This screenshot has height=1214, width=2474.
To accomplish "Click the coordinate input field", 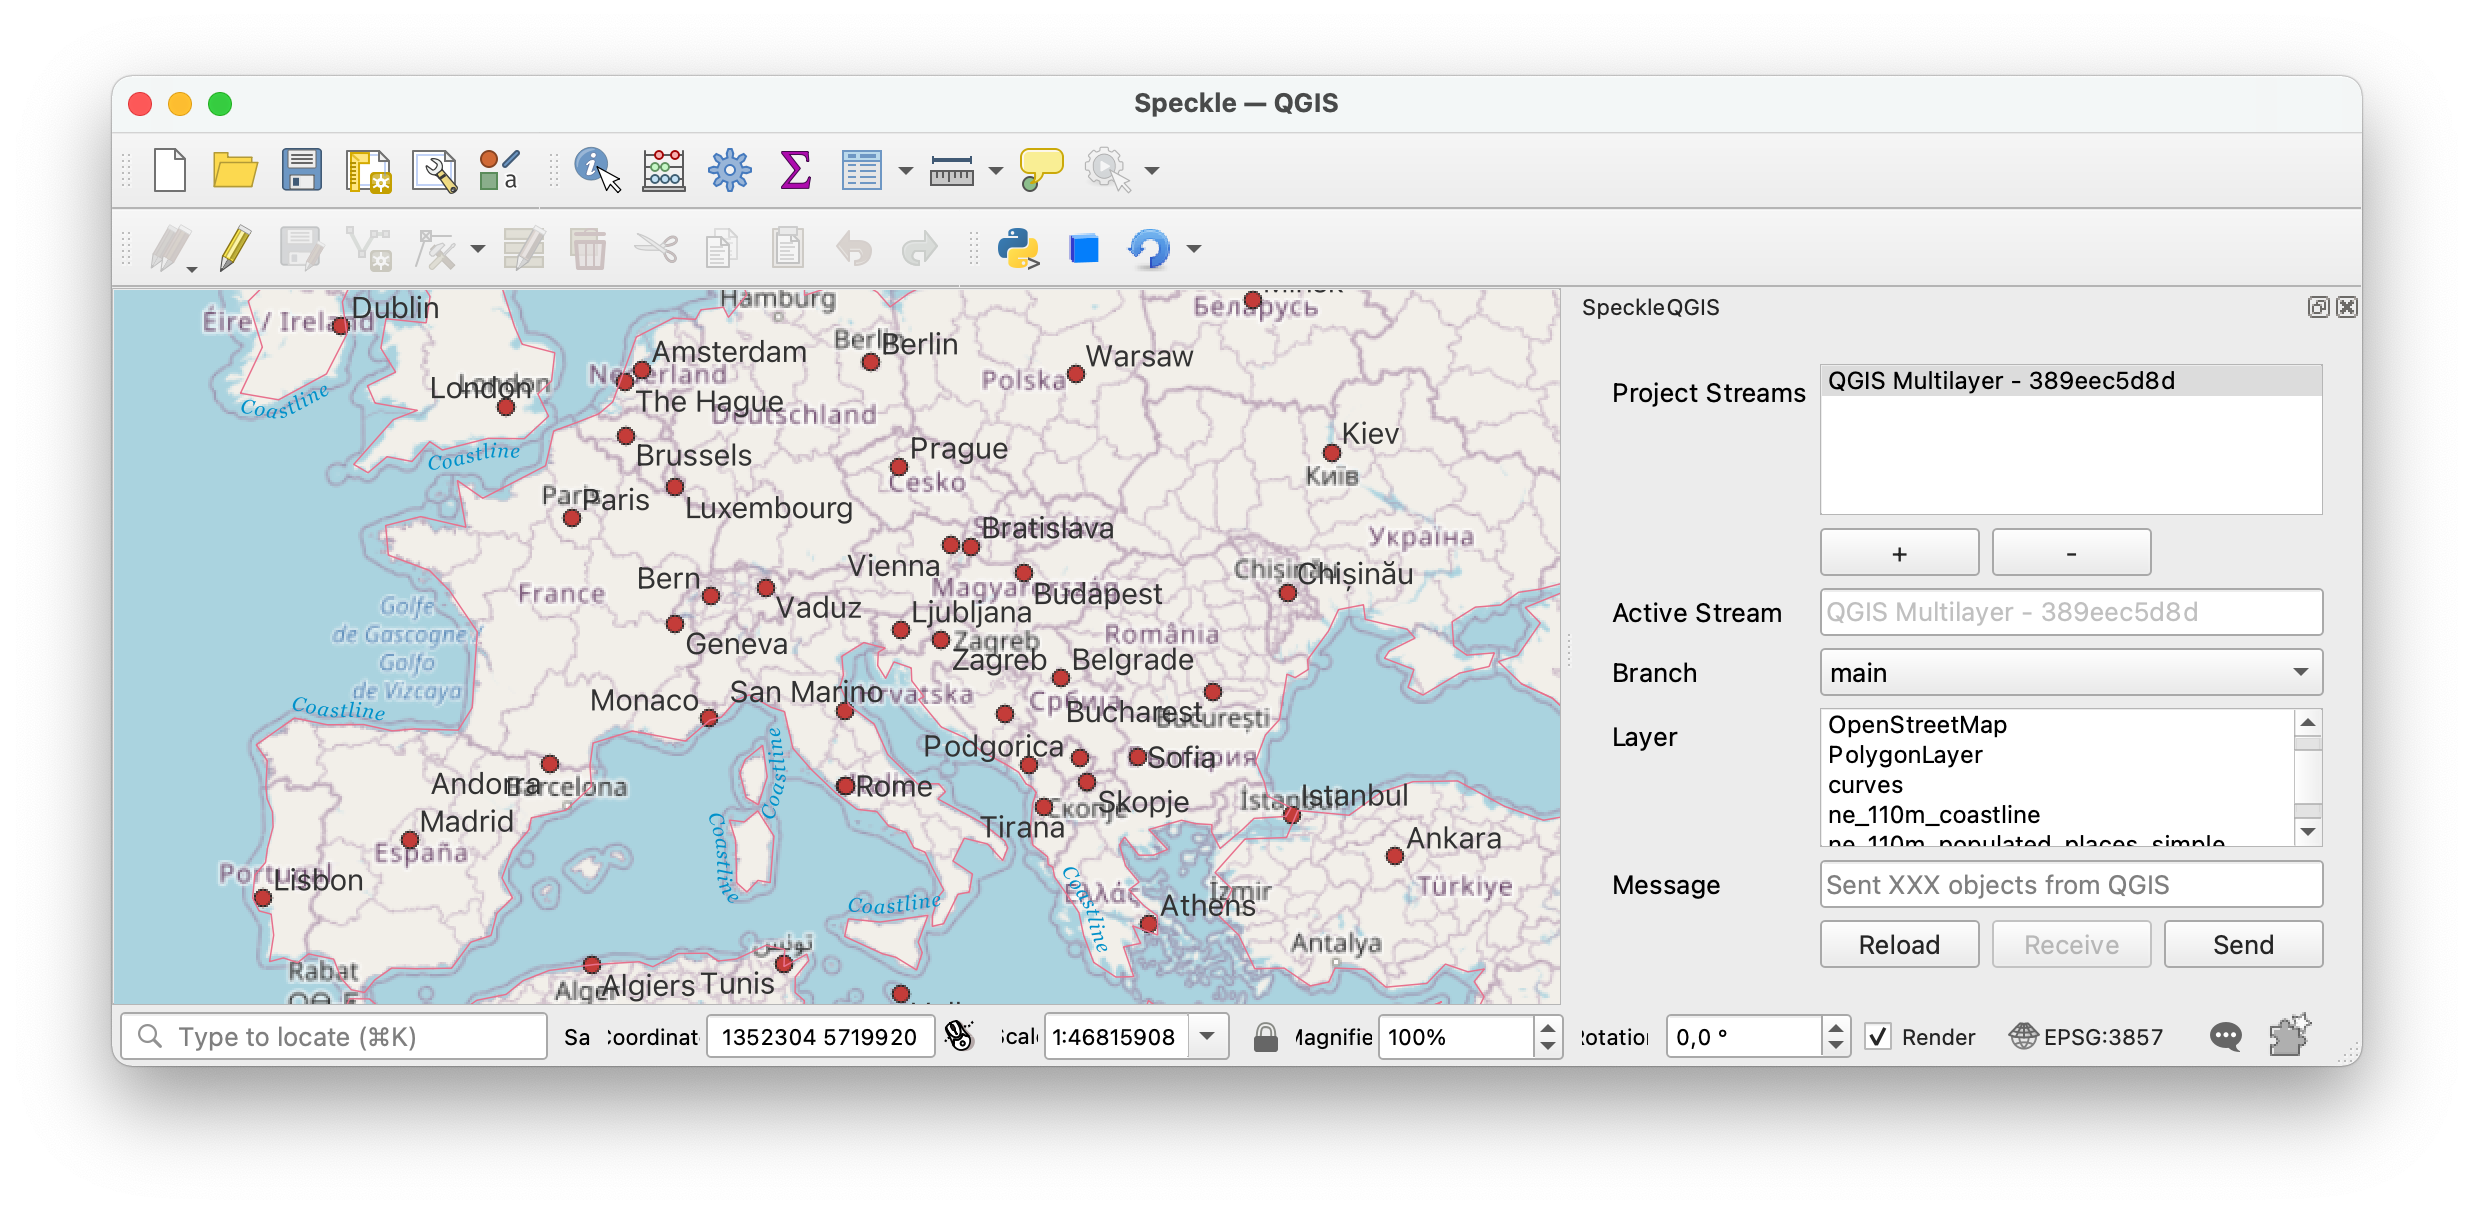I will click(x=820, y=1037).
